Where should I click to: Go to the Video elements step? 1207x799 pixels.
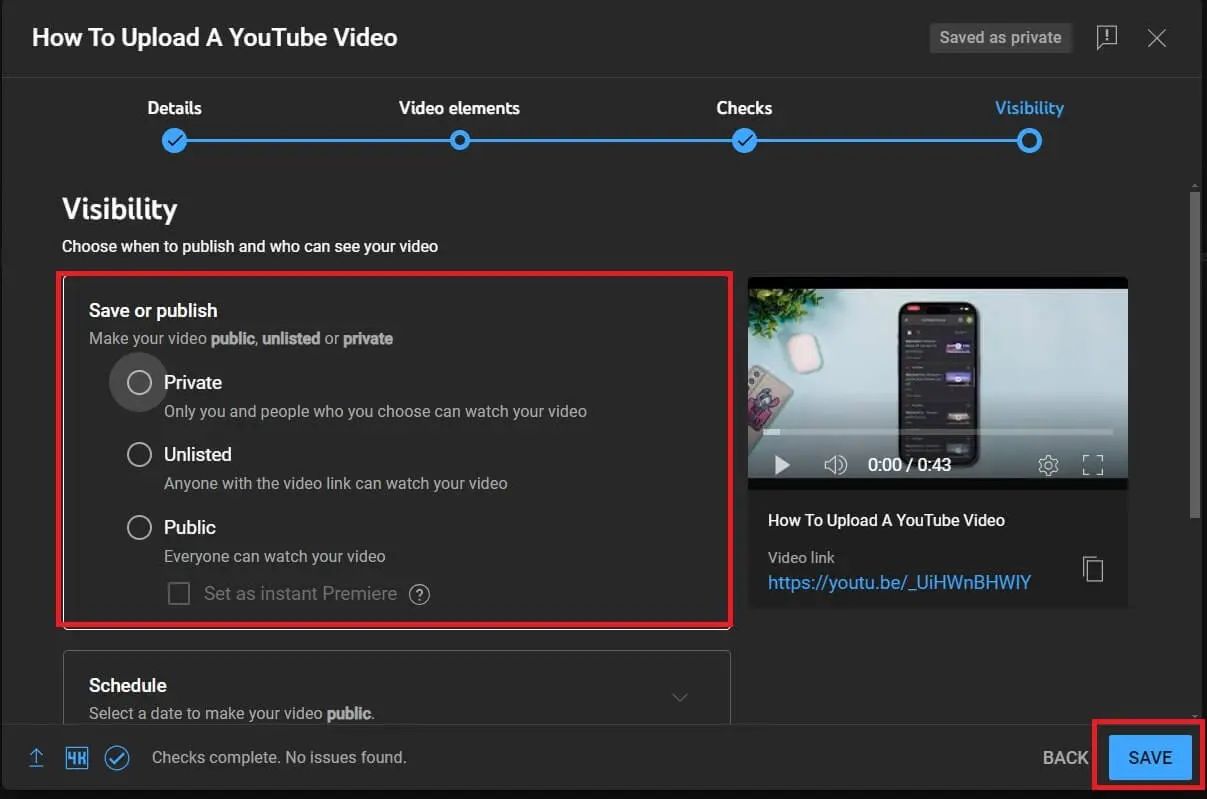point(459,124)
